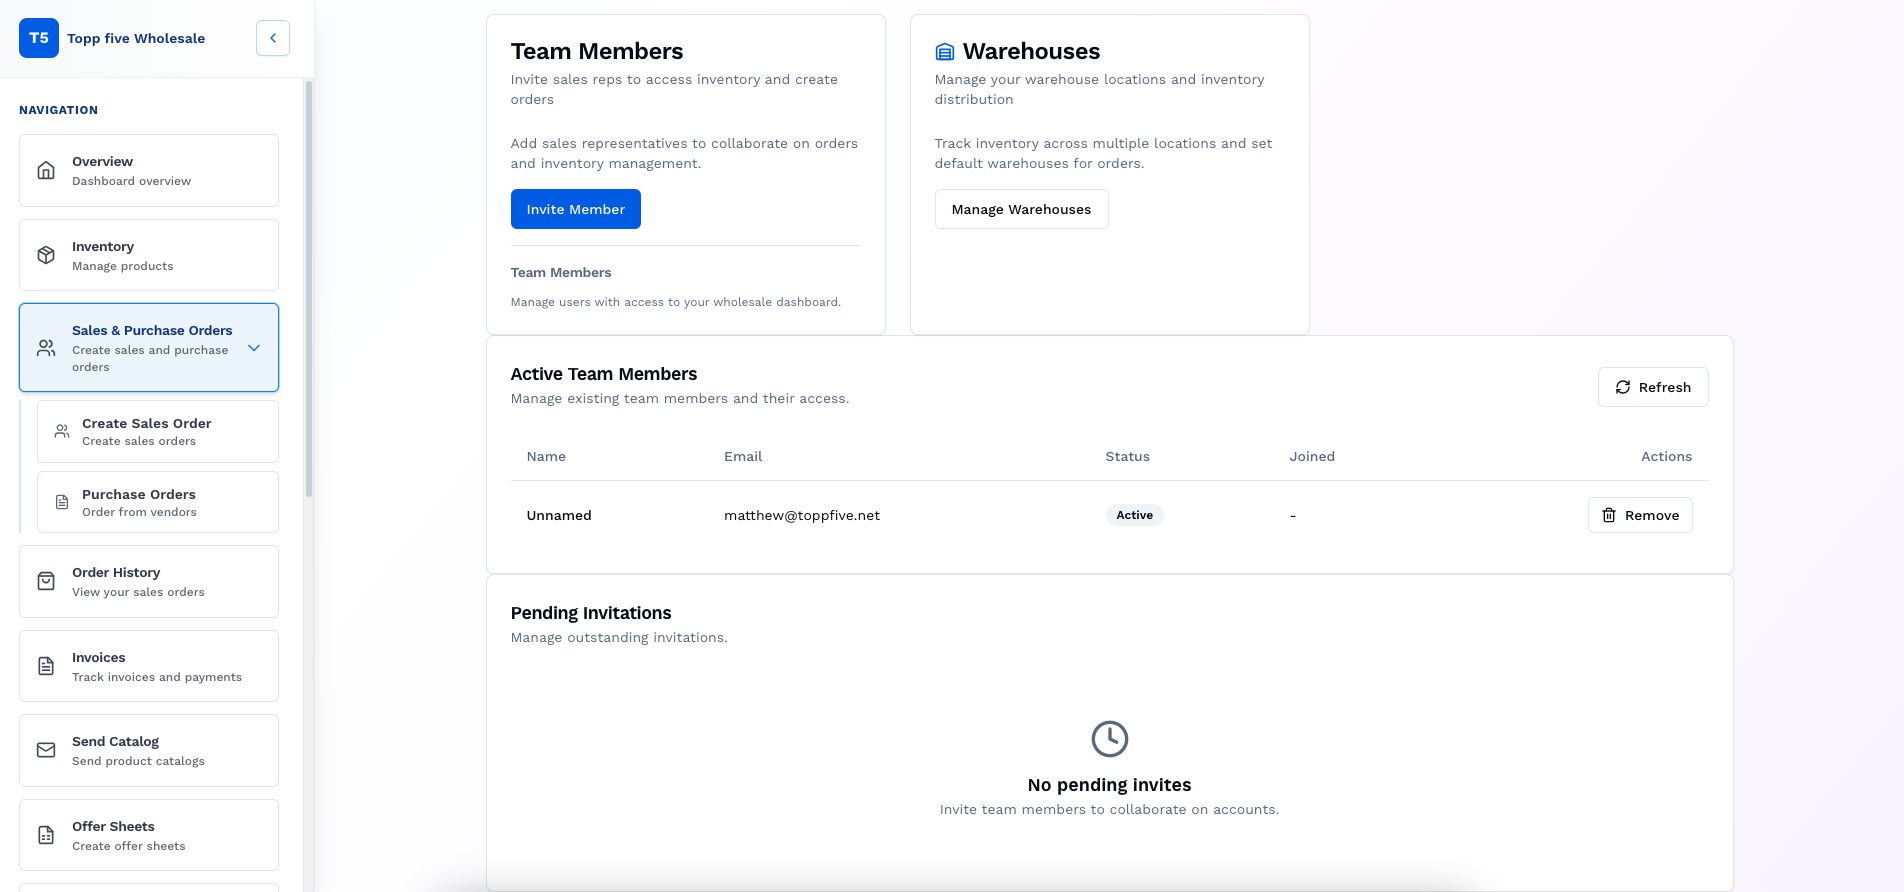Click the Warehouses heading icon
Screen dimensions: 1904x892
pos(944,52)
